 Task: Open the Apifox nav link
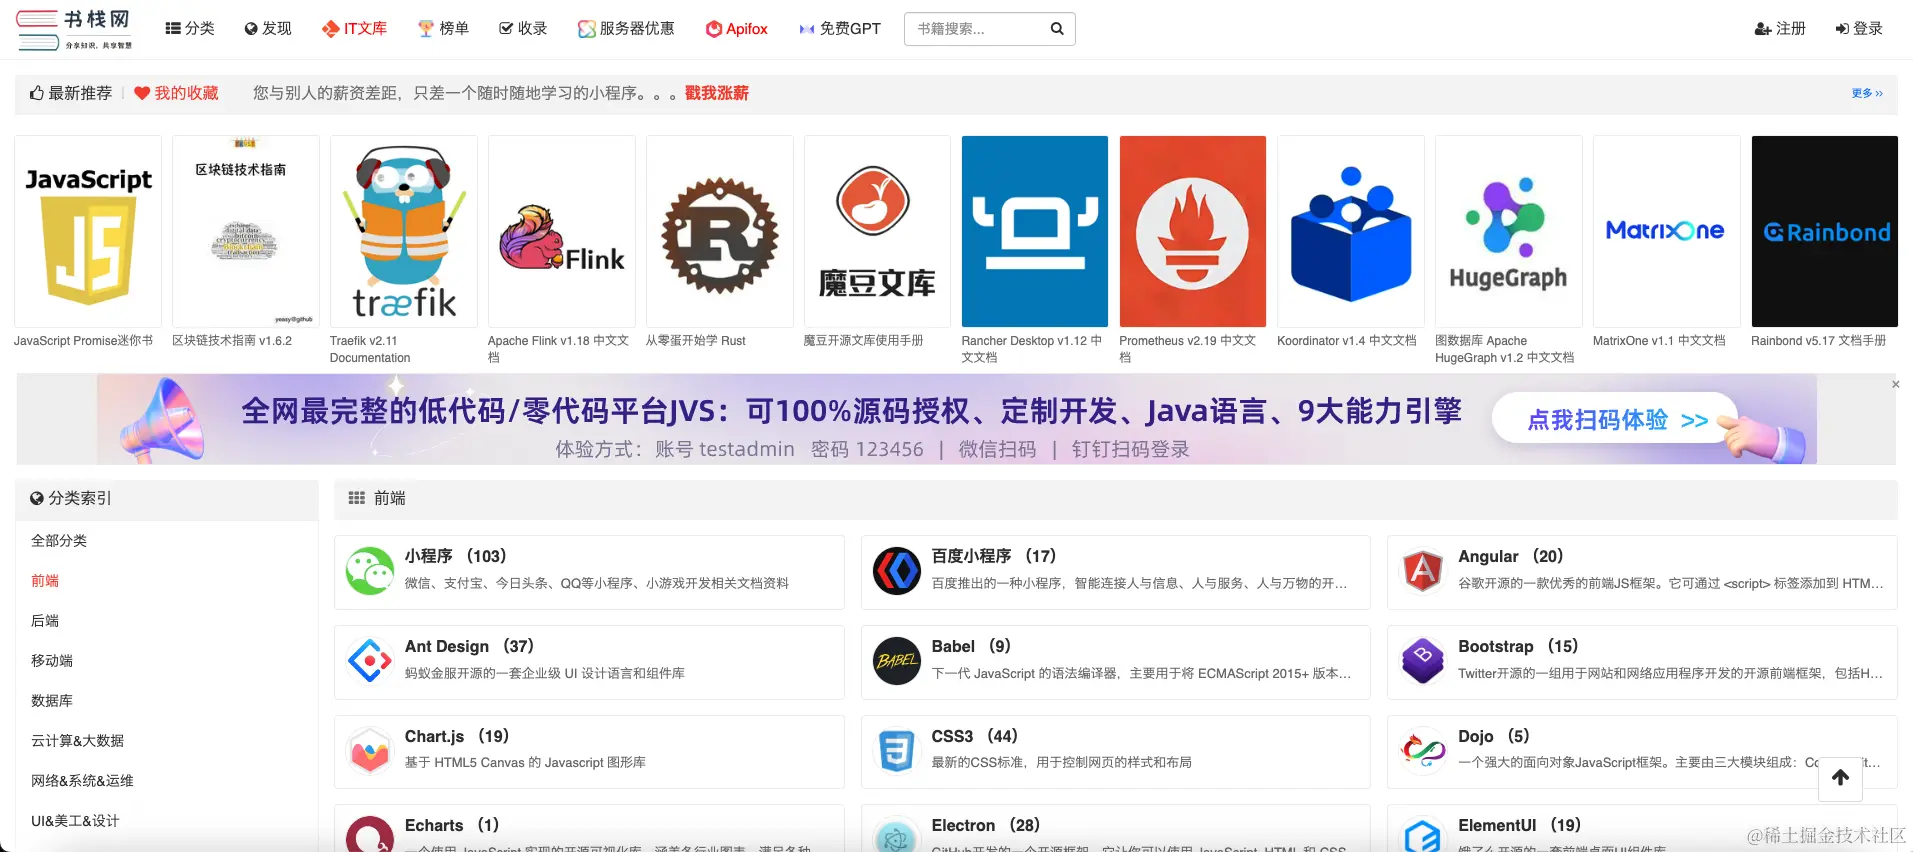[736, 29]
